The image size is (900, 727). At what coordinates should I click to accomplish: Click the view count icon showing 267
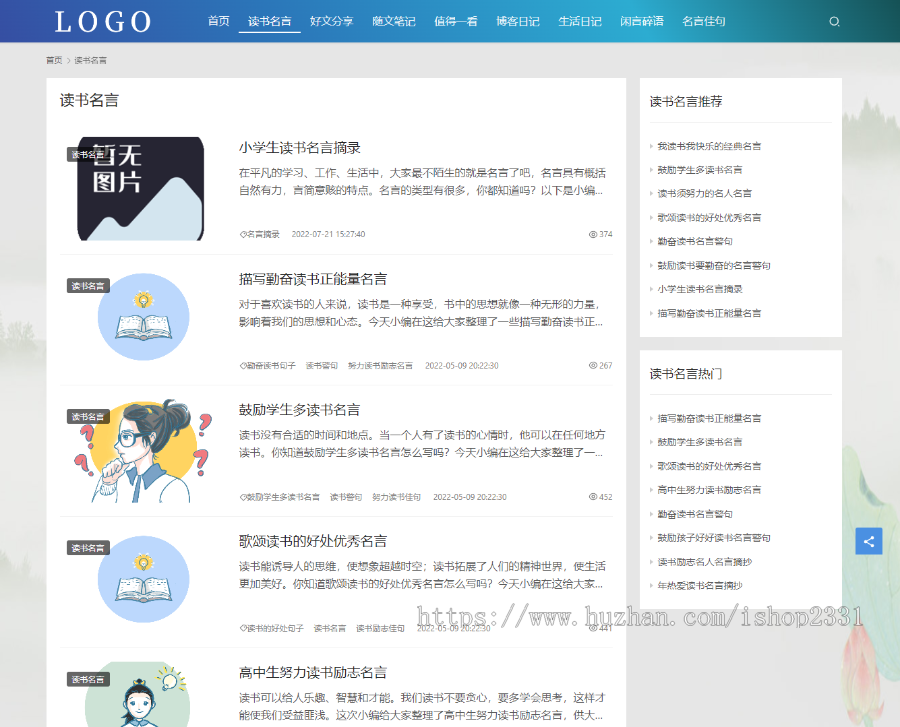pos(593,366)
